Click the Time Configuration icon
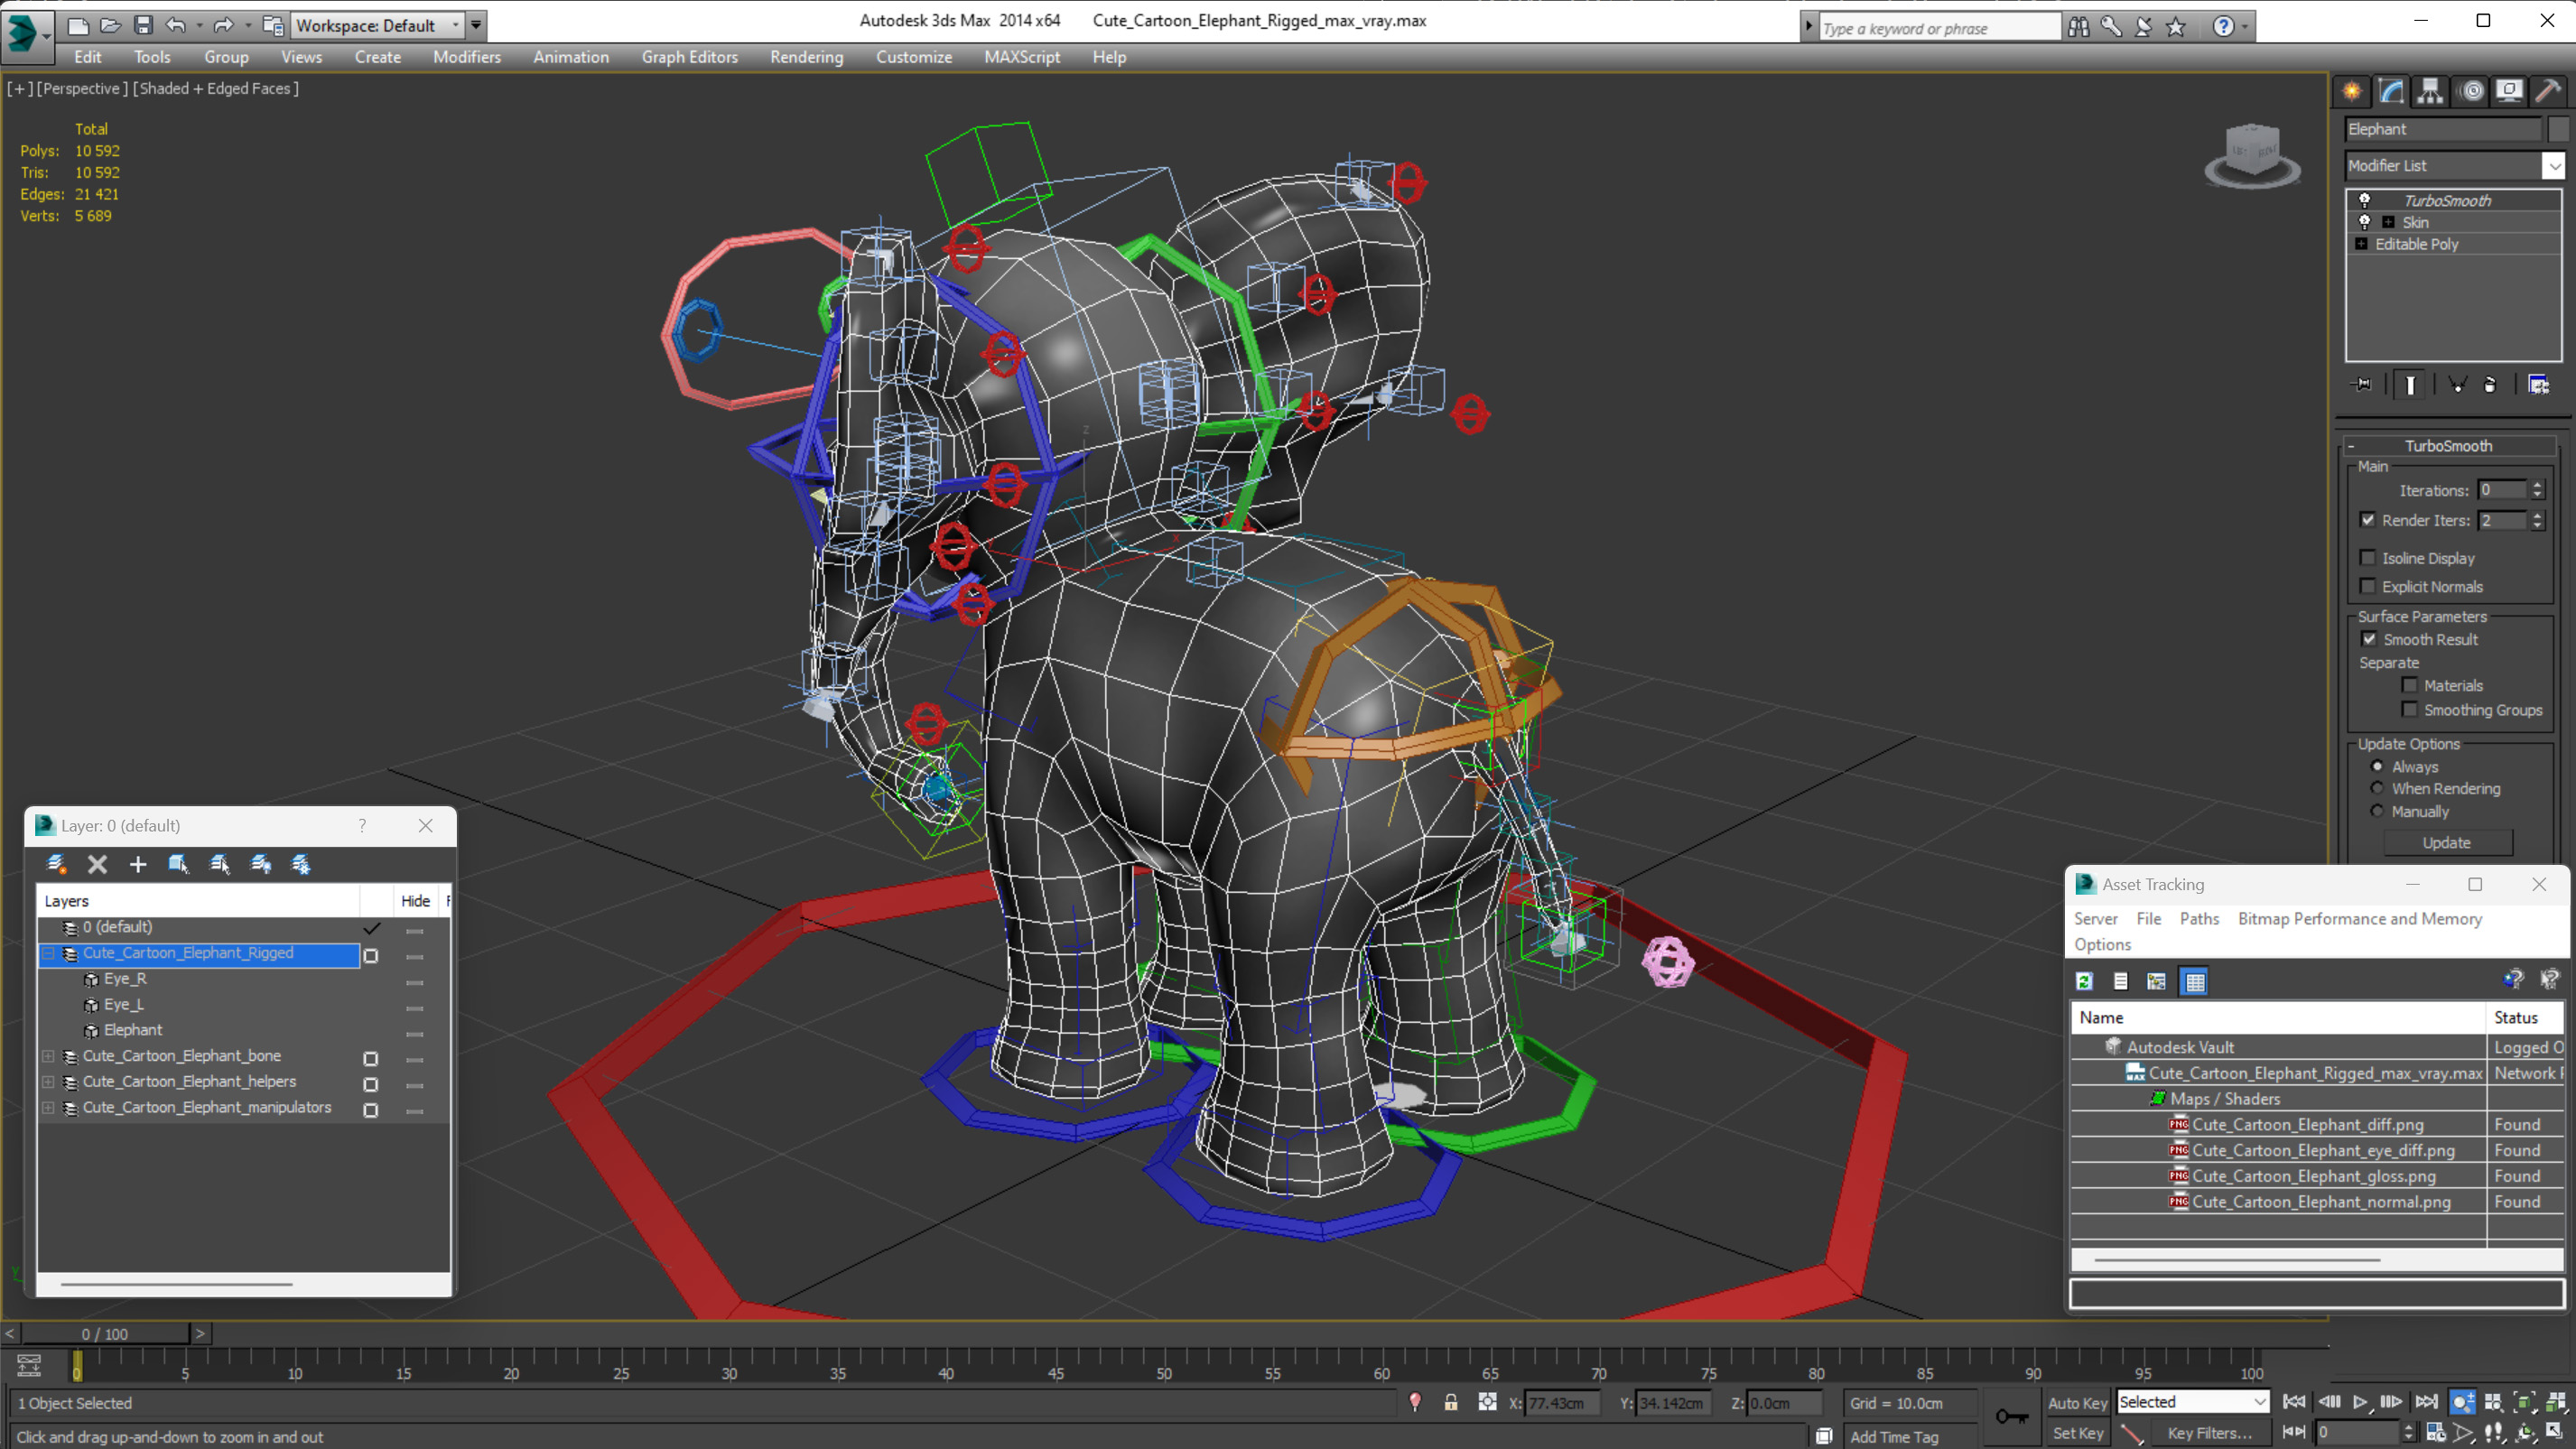The height and width of the screenshot is (1449, 2576). [2436, 1433]
